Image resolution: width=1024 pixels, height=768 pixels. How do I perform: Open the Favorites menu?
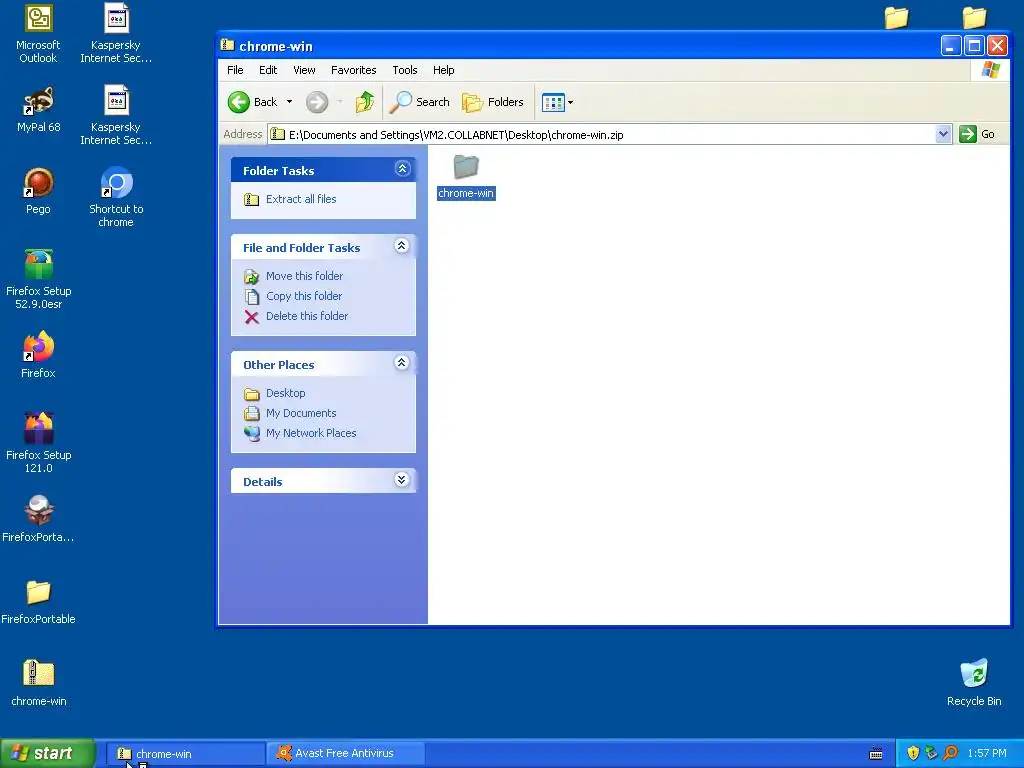coord(353,70)
